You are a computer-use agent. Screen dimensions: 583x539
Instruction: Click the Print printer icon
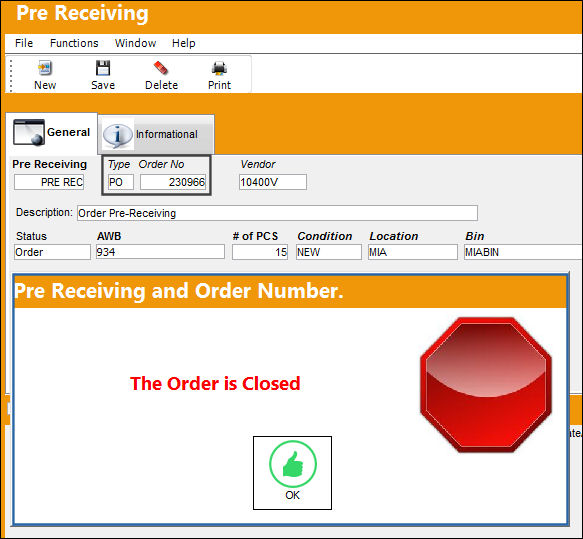219,68
